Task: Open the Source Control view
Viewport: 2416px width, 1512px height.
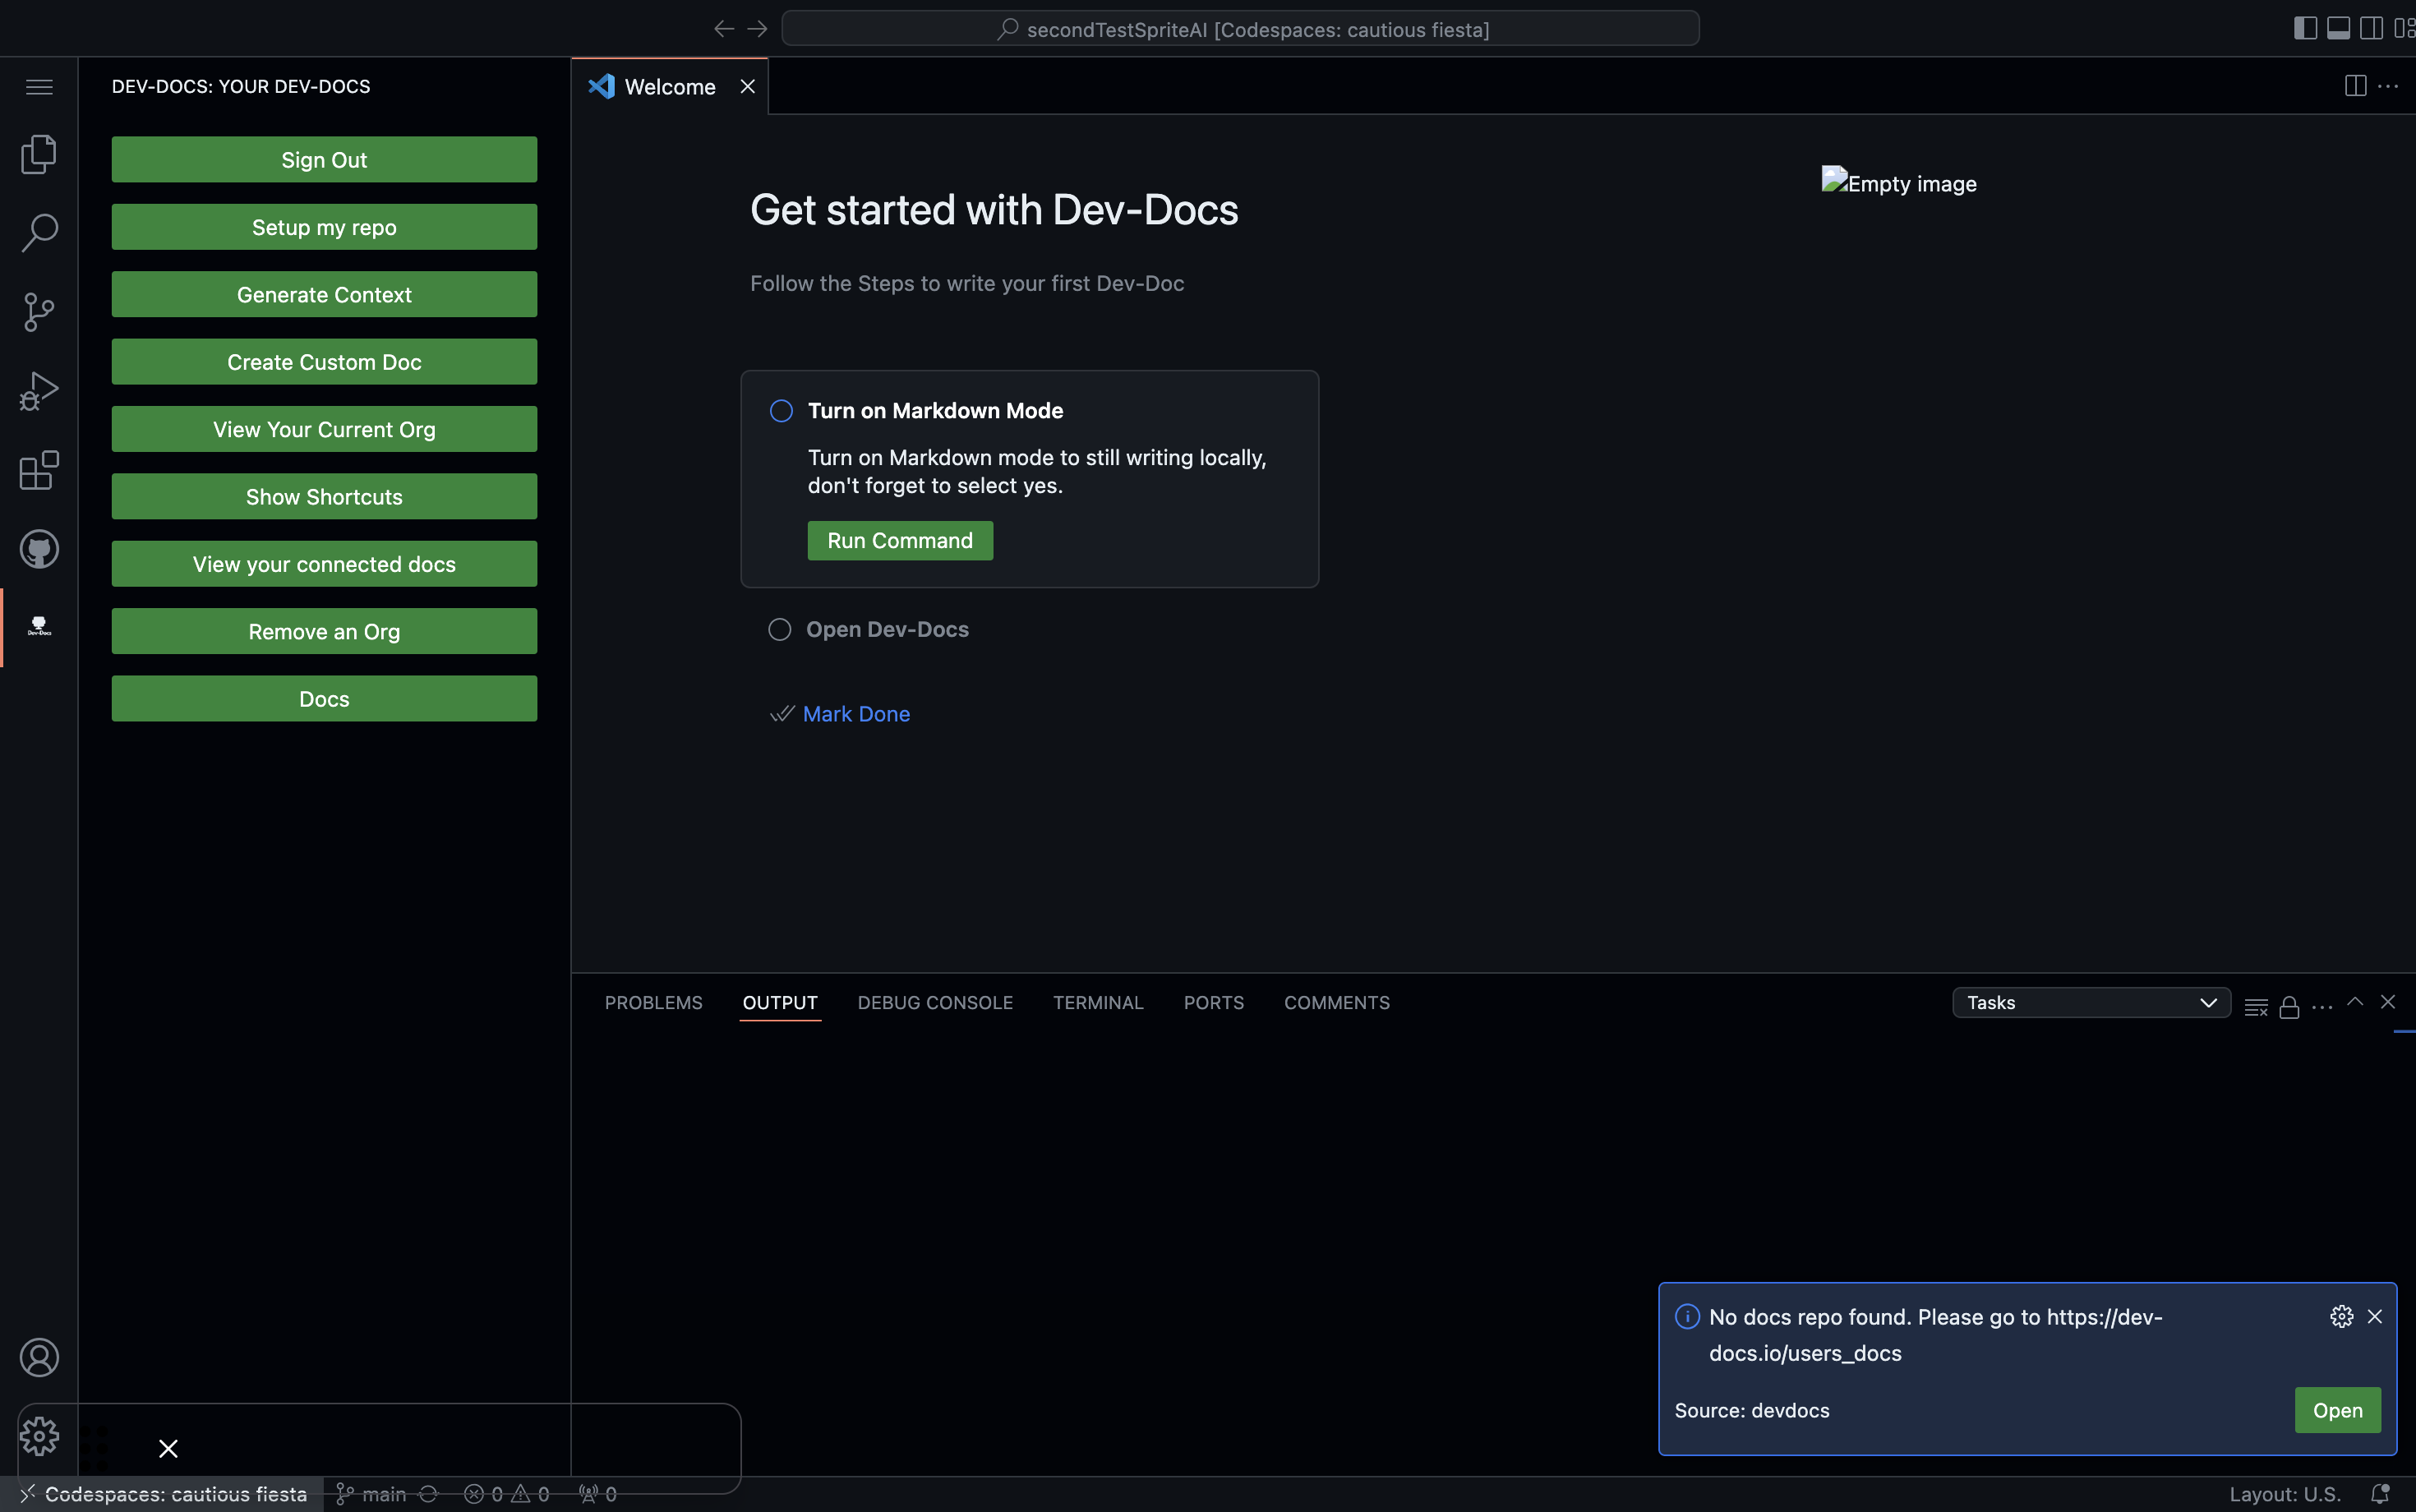Action: [39, 312]
